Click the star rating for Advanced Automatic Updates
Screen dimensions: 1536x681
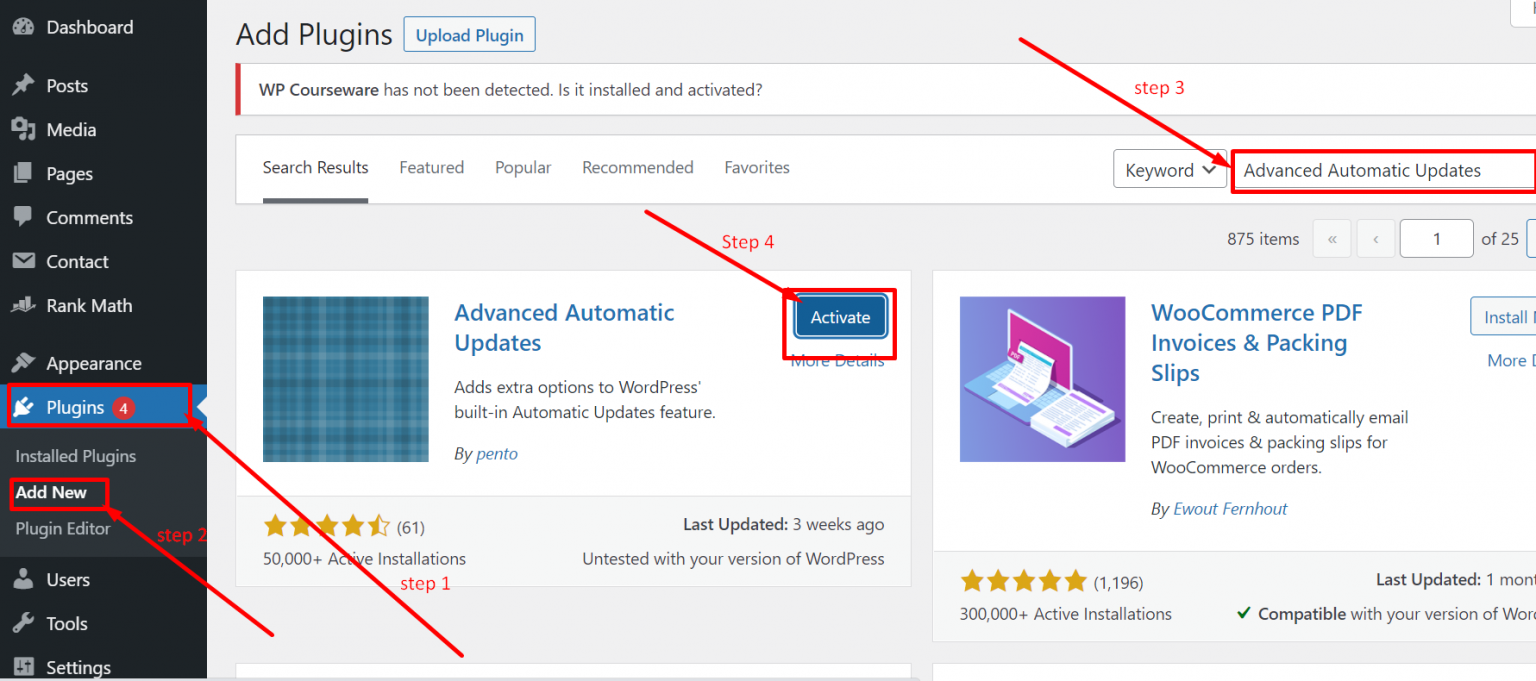(328, 524)
